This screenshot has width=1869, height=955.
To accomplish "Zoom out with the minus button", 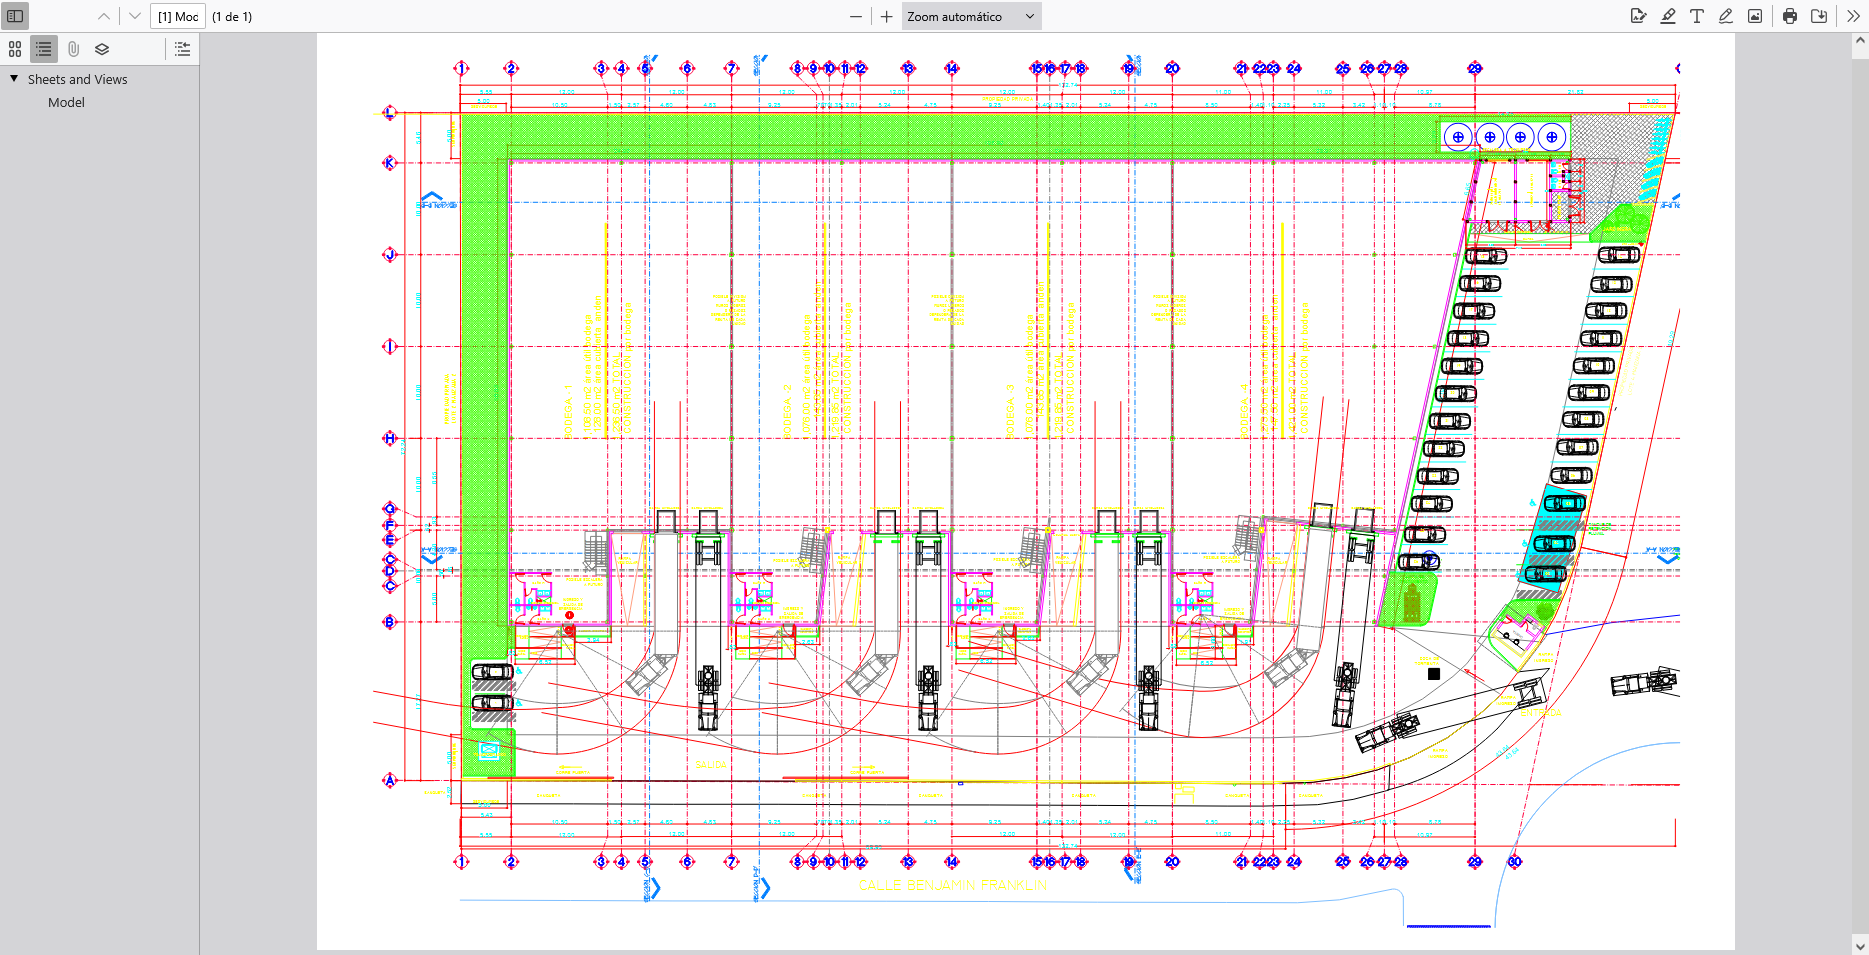I will coord(856,16).
